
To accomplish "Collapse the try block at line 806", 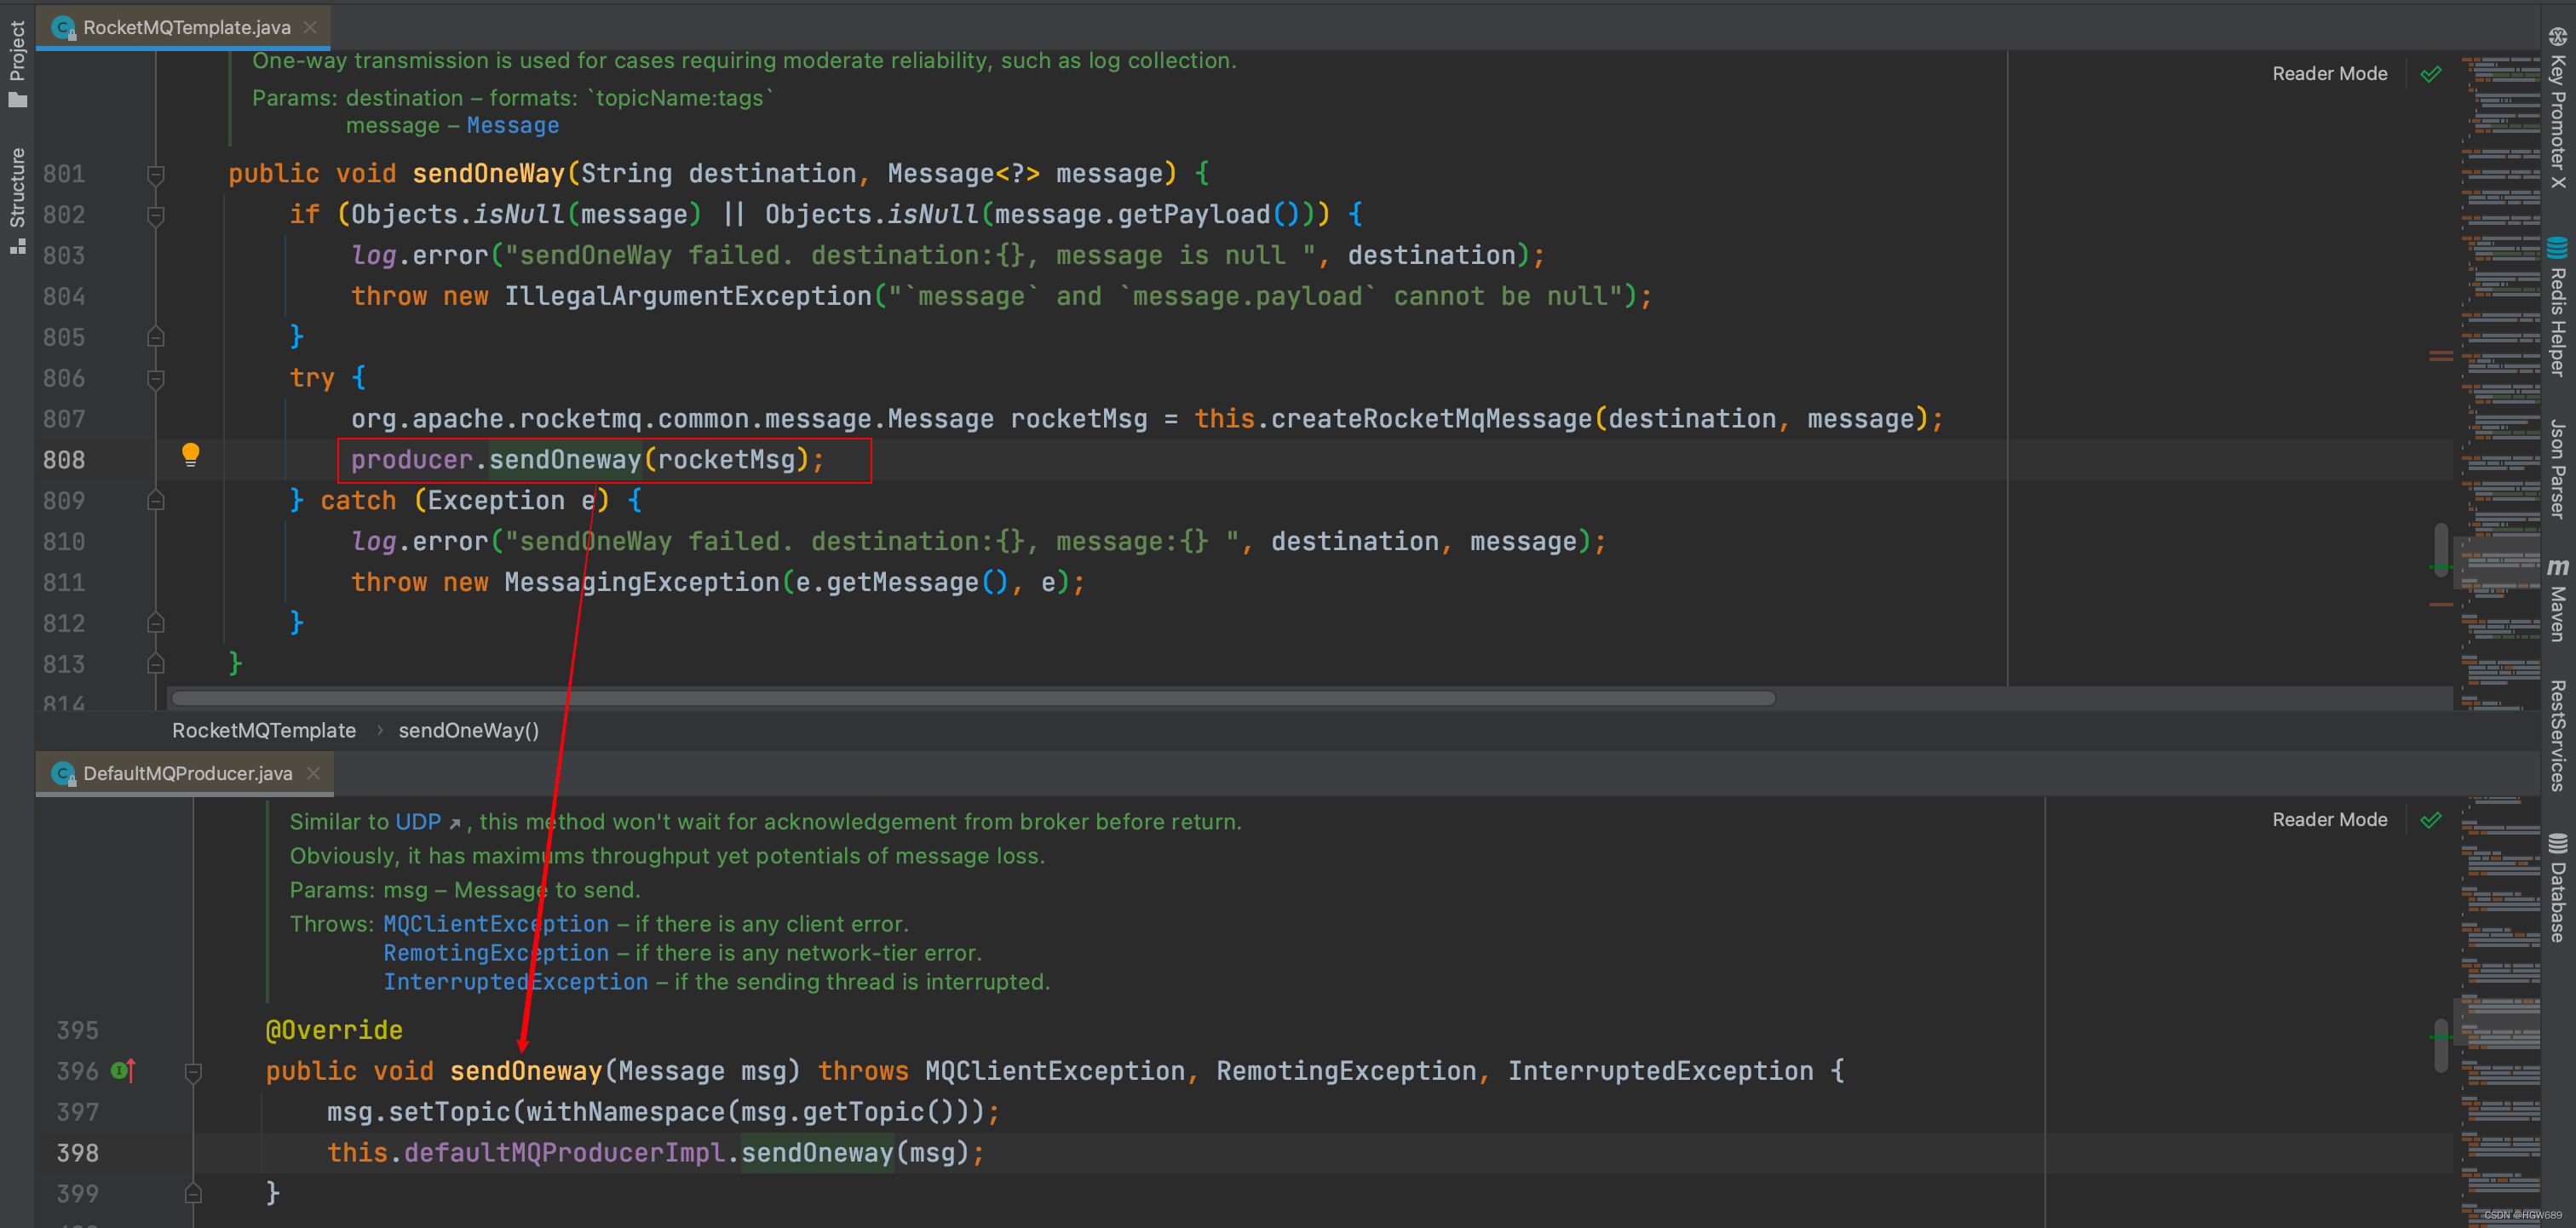I will click(x=156, y=378).
